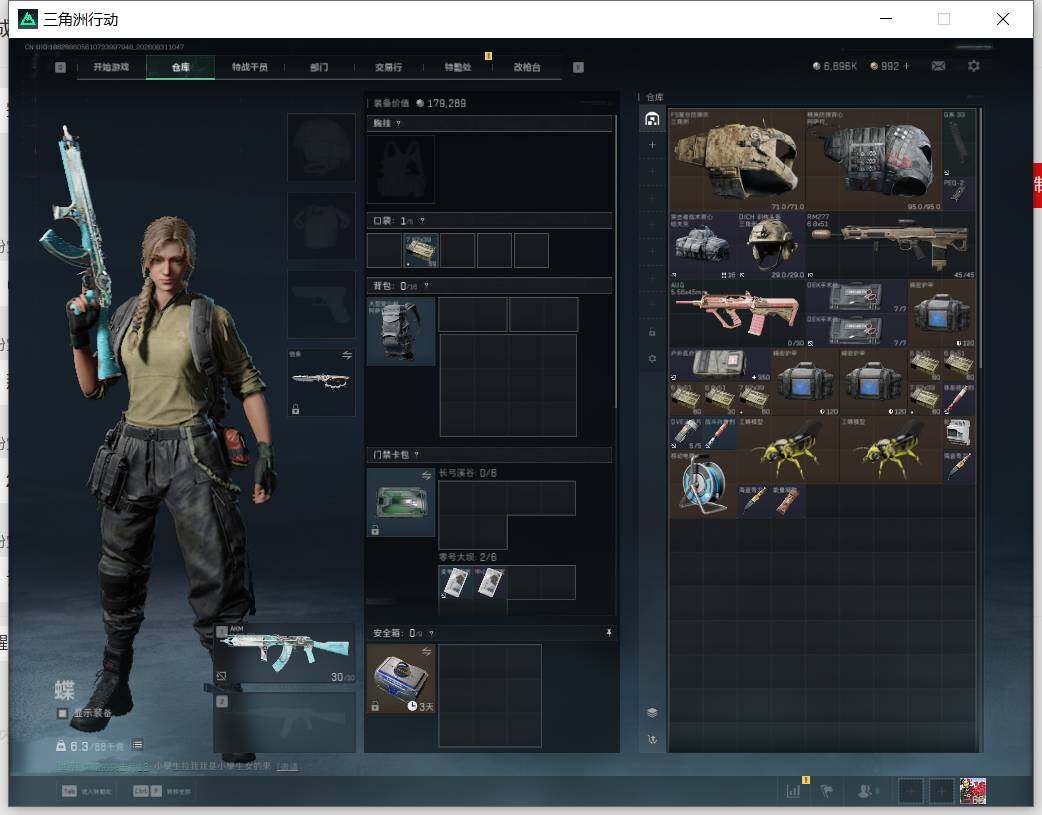The image size is (1042, 815).
Task: Select the safe box with 3天 timer
Action: tap(401, 679)
